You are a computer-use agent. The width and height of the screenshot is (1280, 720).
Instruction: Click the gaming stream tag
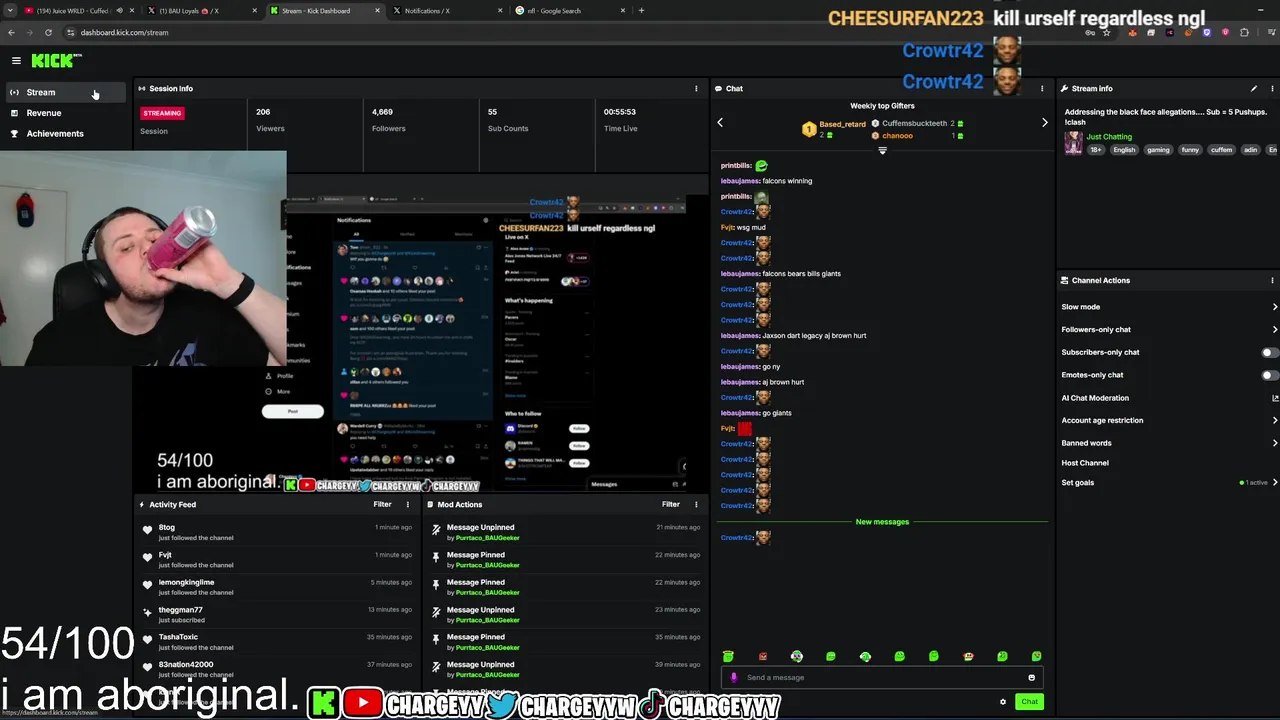coord(1158,150)
